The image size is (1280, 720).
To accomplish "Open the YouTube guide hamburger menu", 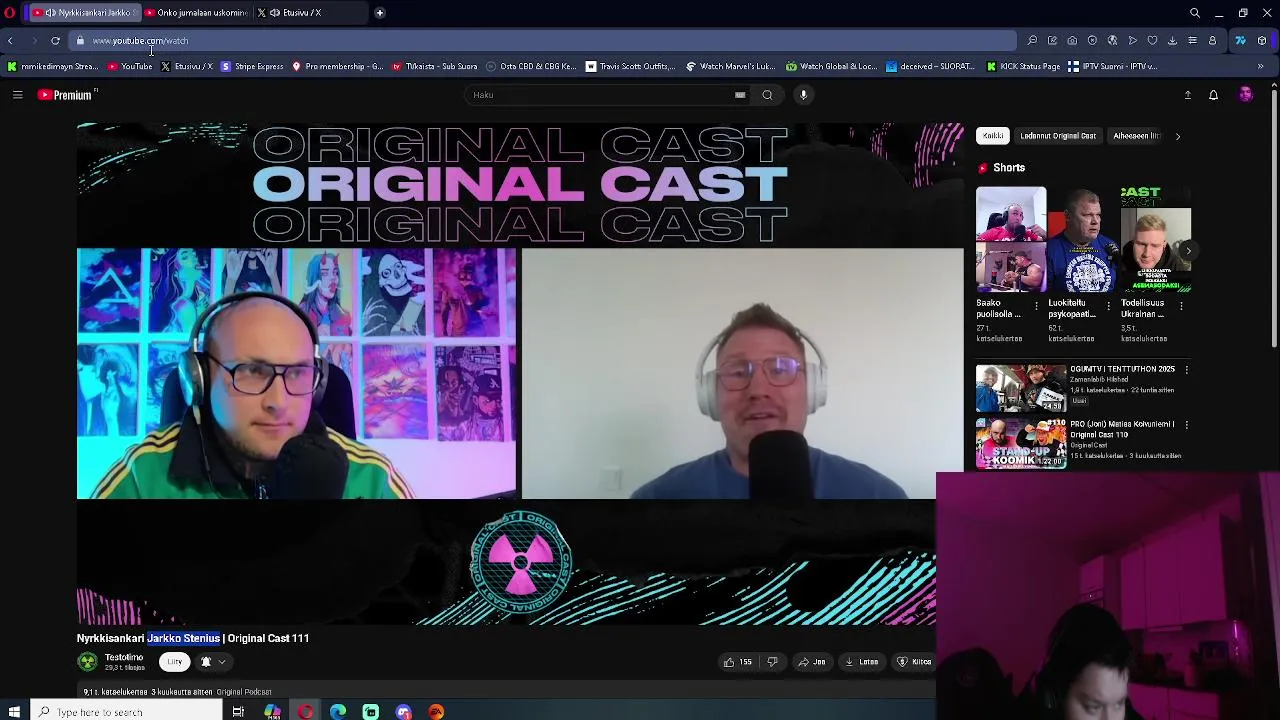I will [17, 95].
